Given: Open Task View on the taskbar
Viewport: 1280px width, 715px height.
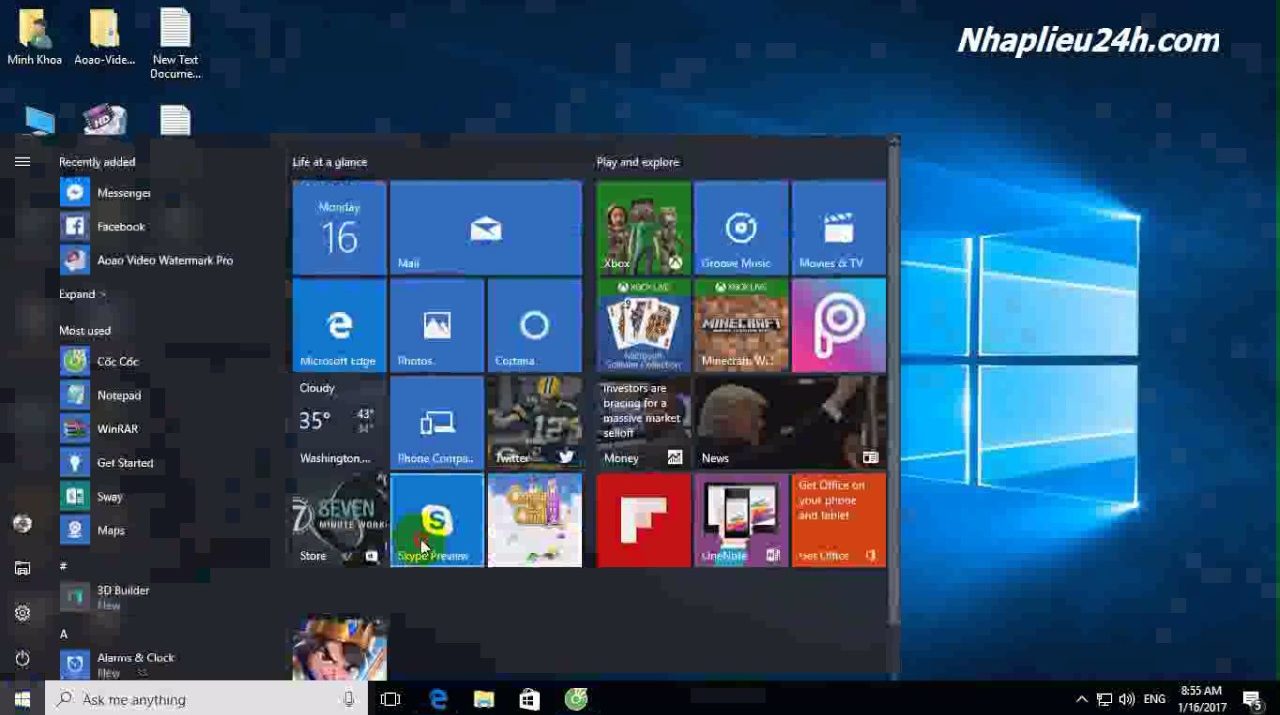Looking at the screenshot, I should (390, 699).
